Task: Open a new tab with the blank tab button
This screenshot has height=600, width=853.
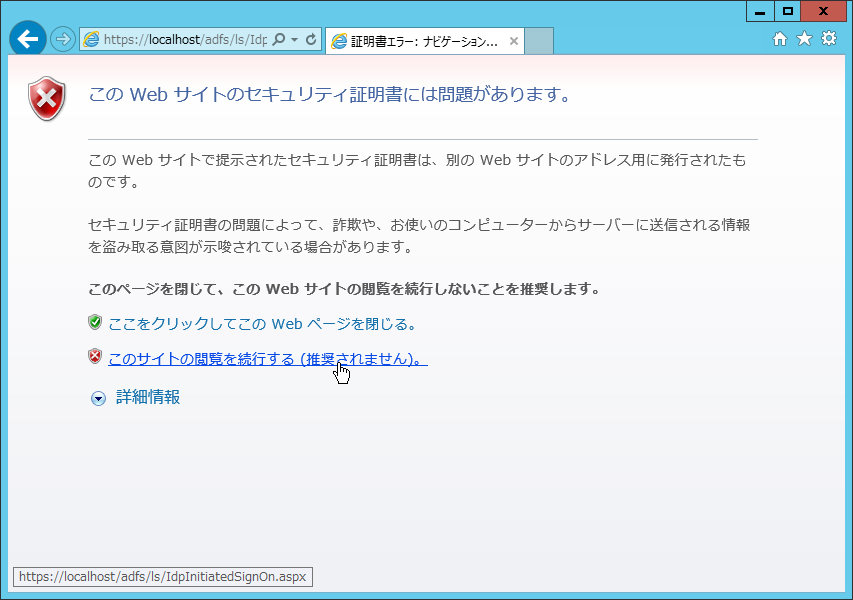Action: click(539, 41)
